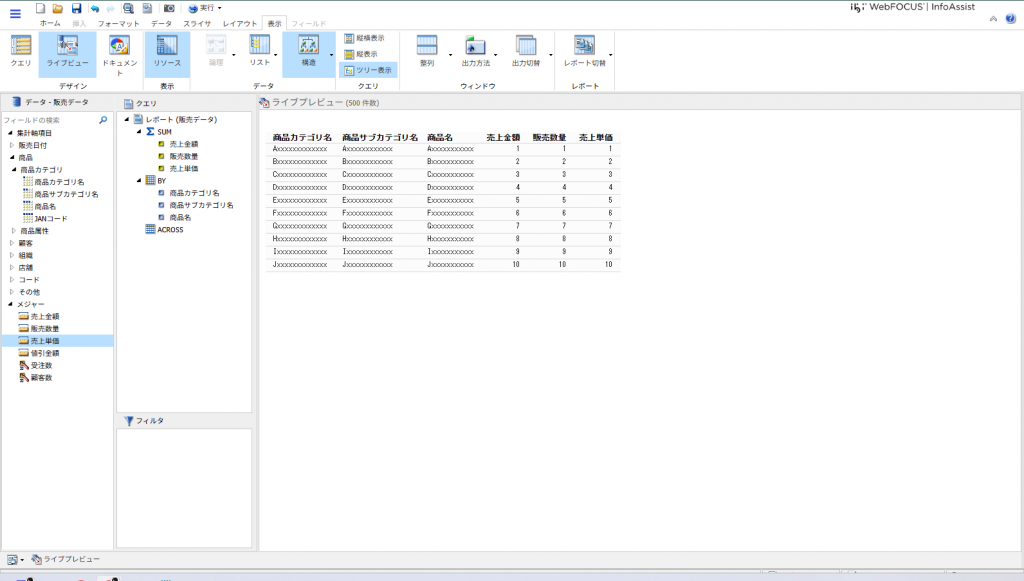Viewport: 1024px width, 581px height.
Task: Open the レイアウト ribbon tab
Action: 240,22
